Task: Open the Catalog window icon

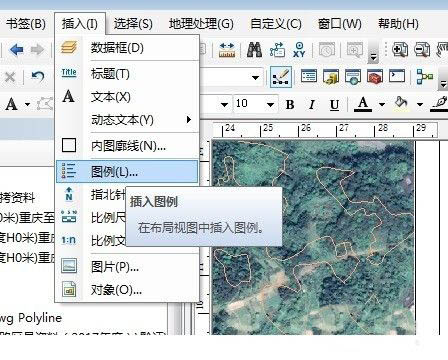Action: click(331, 76)
